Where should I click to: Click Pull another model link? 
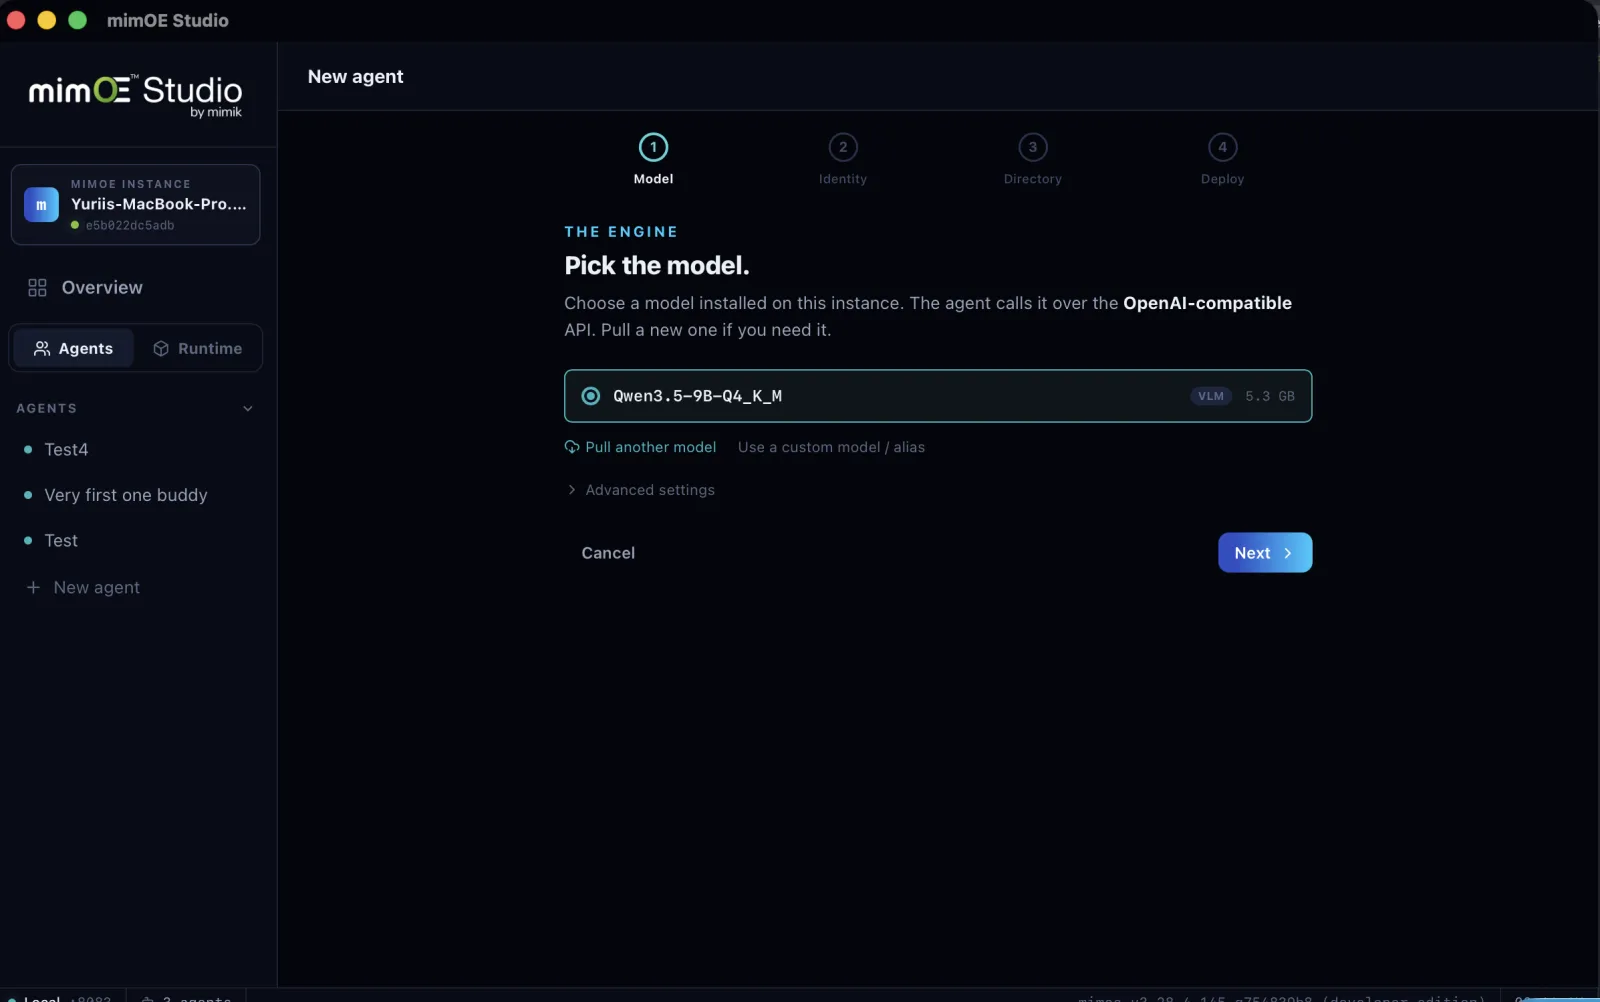[x=641, y=447]
